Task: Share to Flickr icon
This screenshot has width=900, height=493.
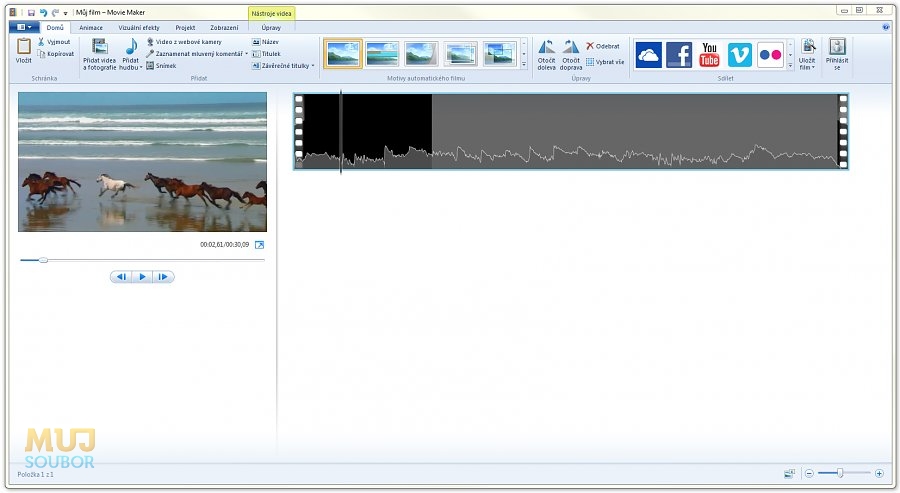Action: pyautogui.click(x=770, y=55)
